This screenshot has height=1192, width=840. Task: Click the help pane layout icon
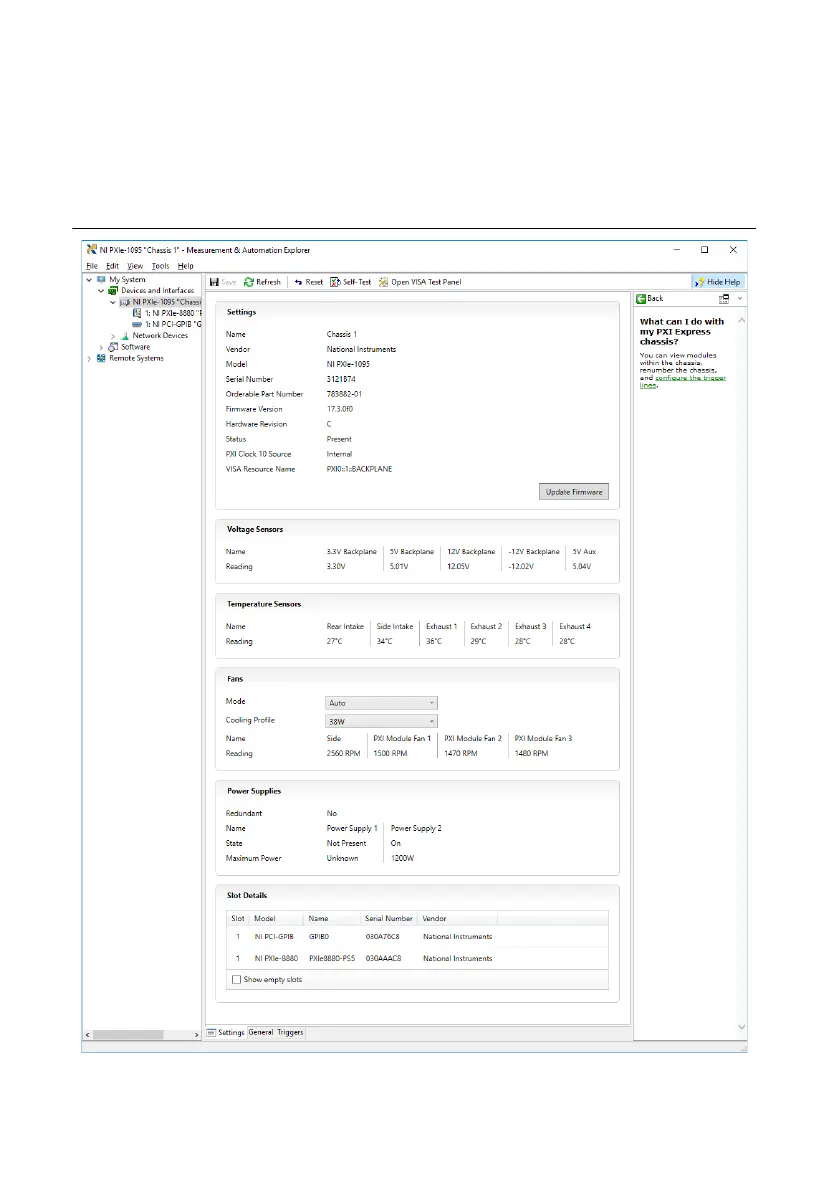724,299
